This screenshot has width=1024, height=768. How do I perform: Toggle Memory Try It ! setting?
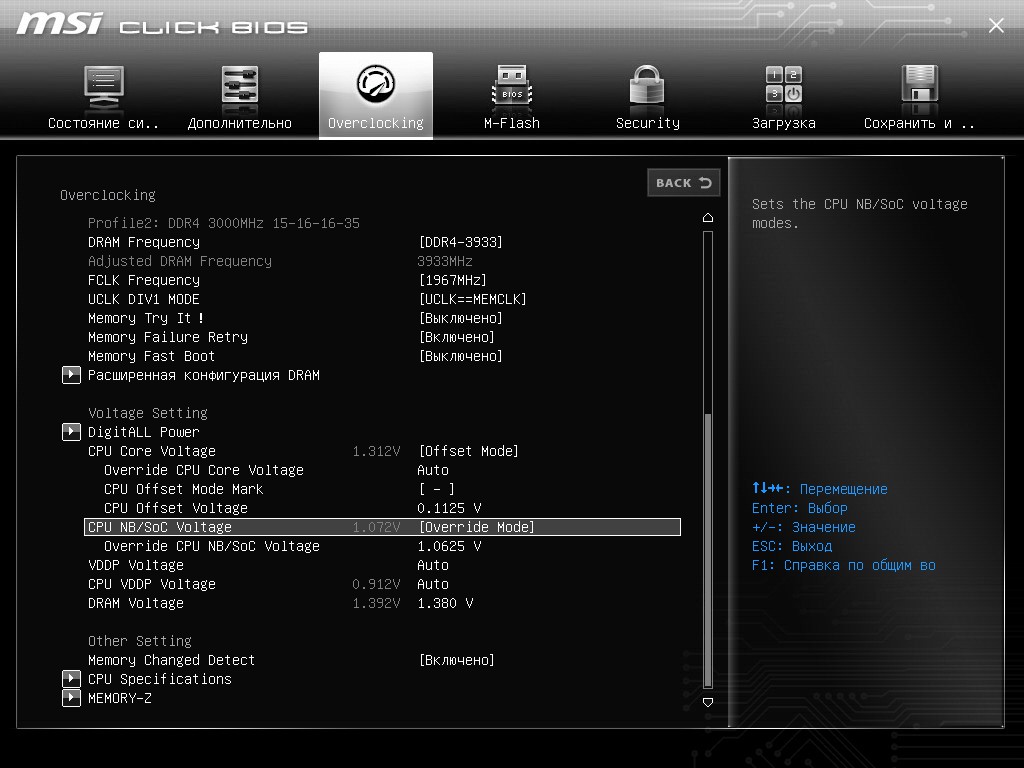460,318
